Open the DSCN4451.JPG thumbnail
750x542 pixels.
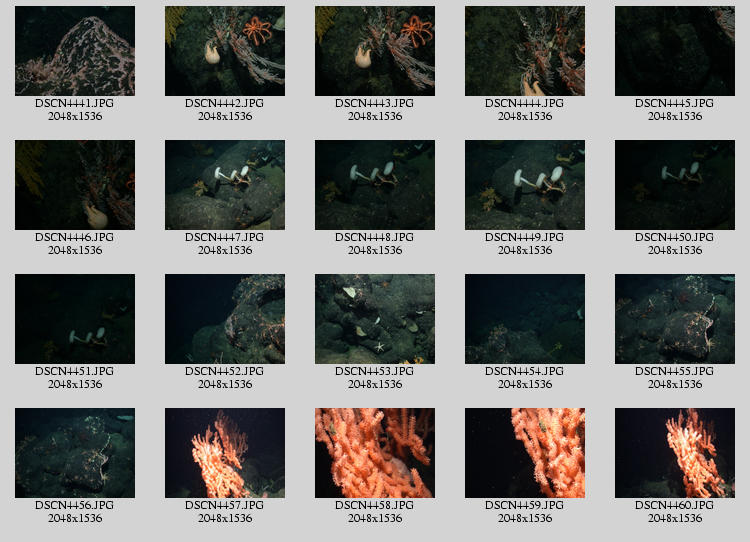[x=75, y=319]
